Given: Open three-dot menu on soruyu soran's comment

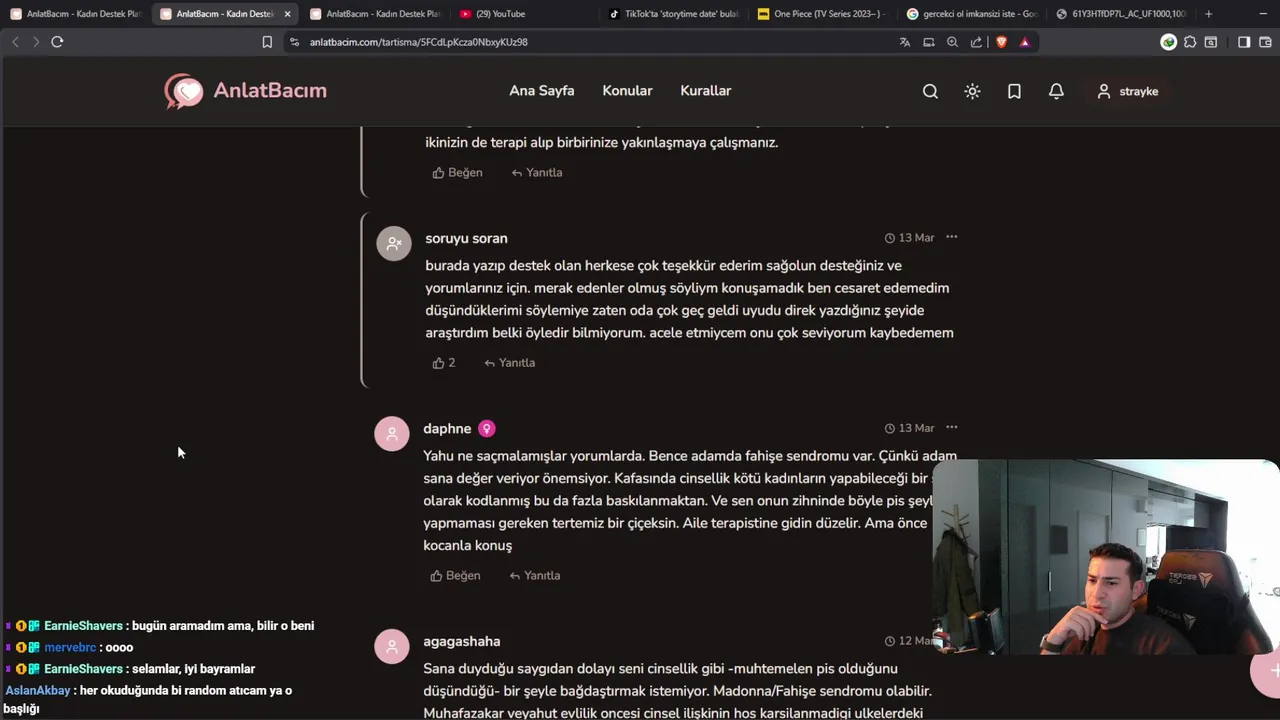Looking at the screenshot, I should pos(952,237).
